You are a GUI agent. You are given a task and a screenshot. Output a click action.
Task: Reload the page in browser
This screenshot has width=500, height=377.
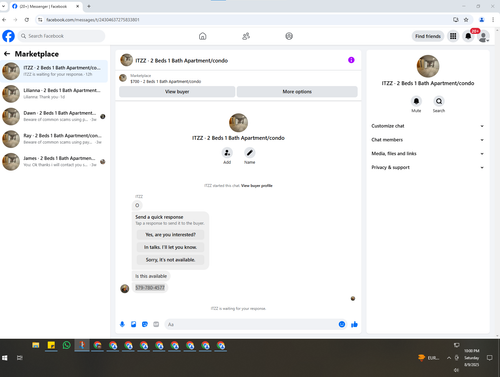point(27,20)
